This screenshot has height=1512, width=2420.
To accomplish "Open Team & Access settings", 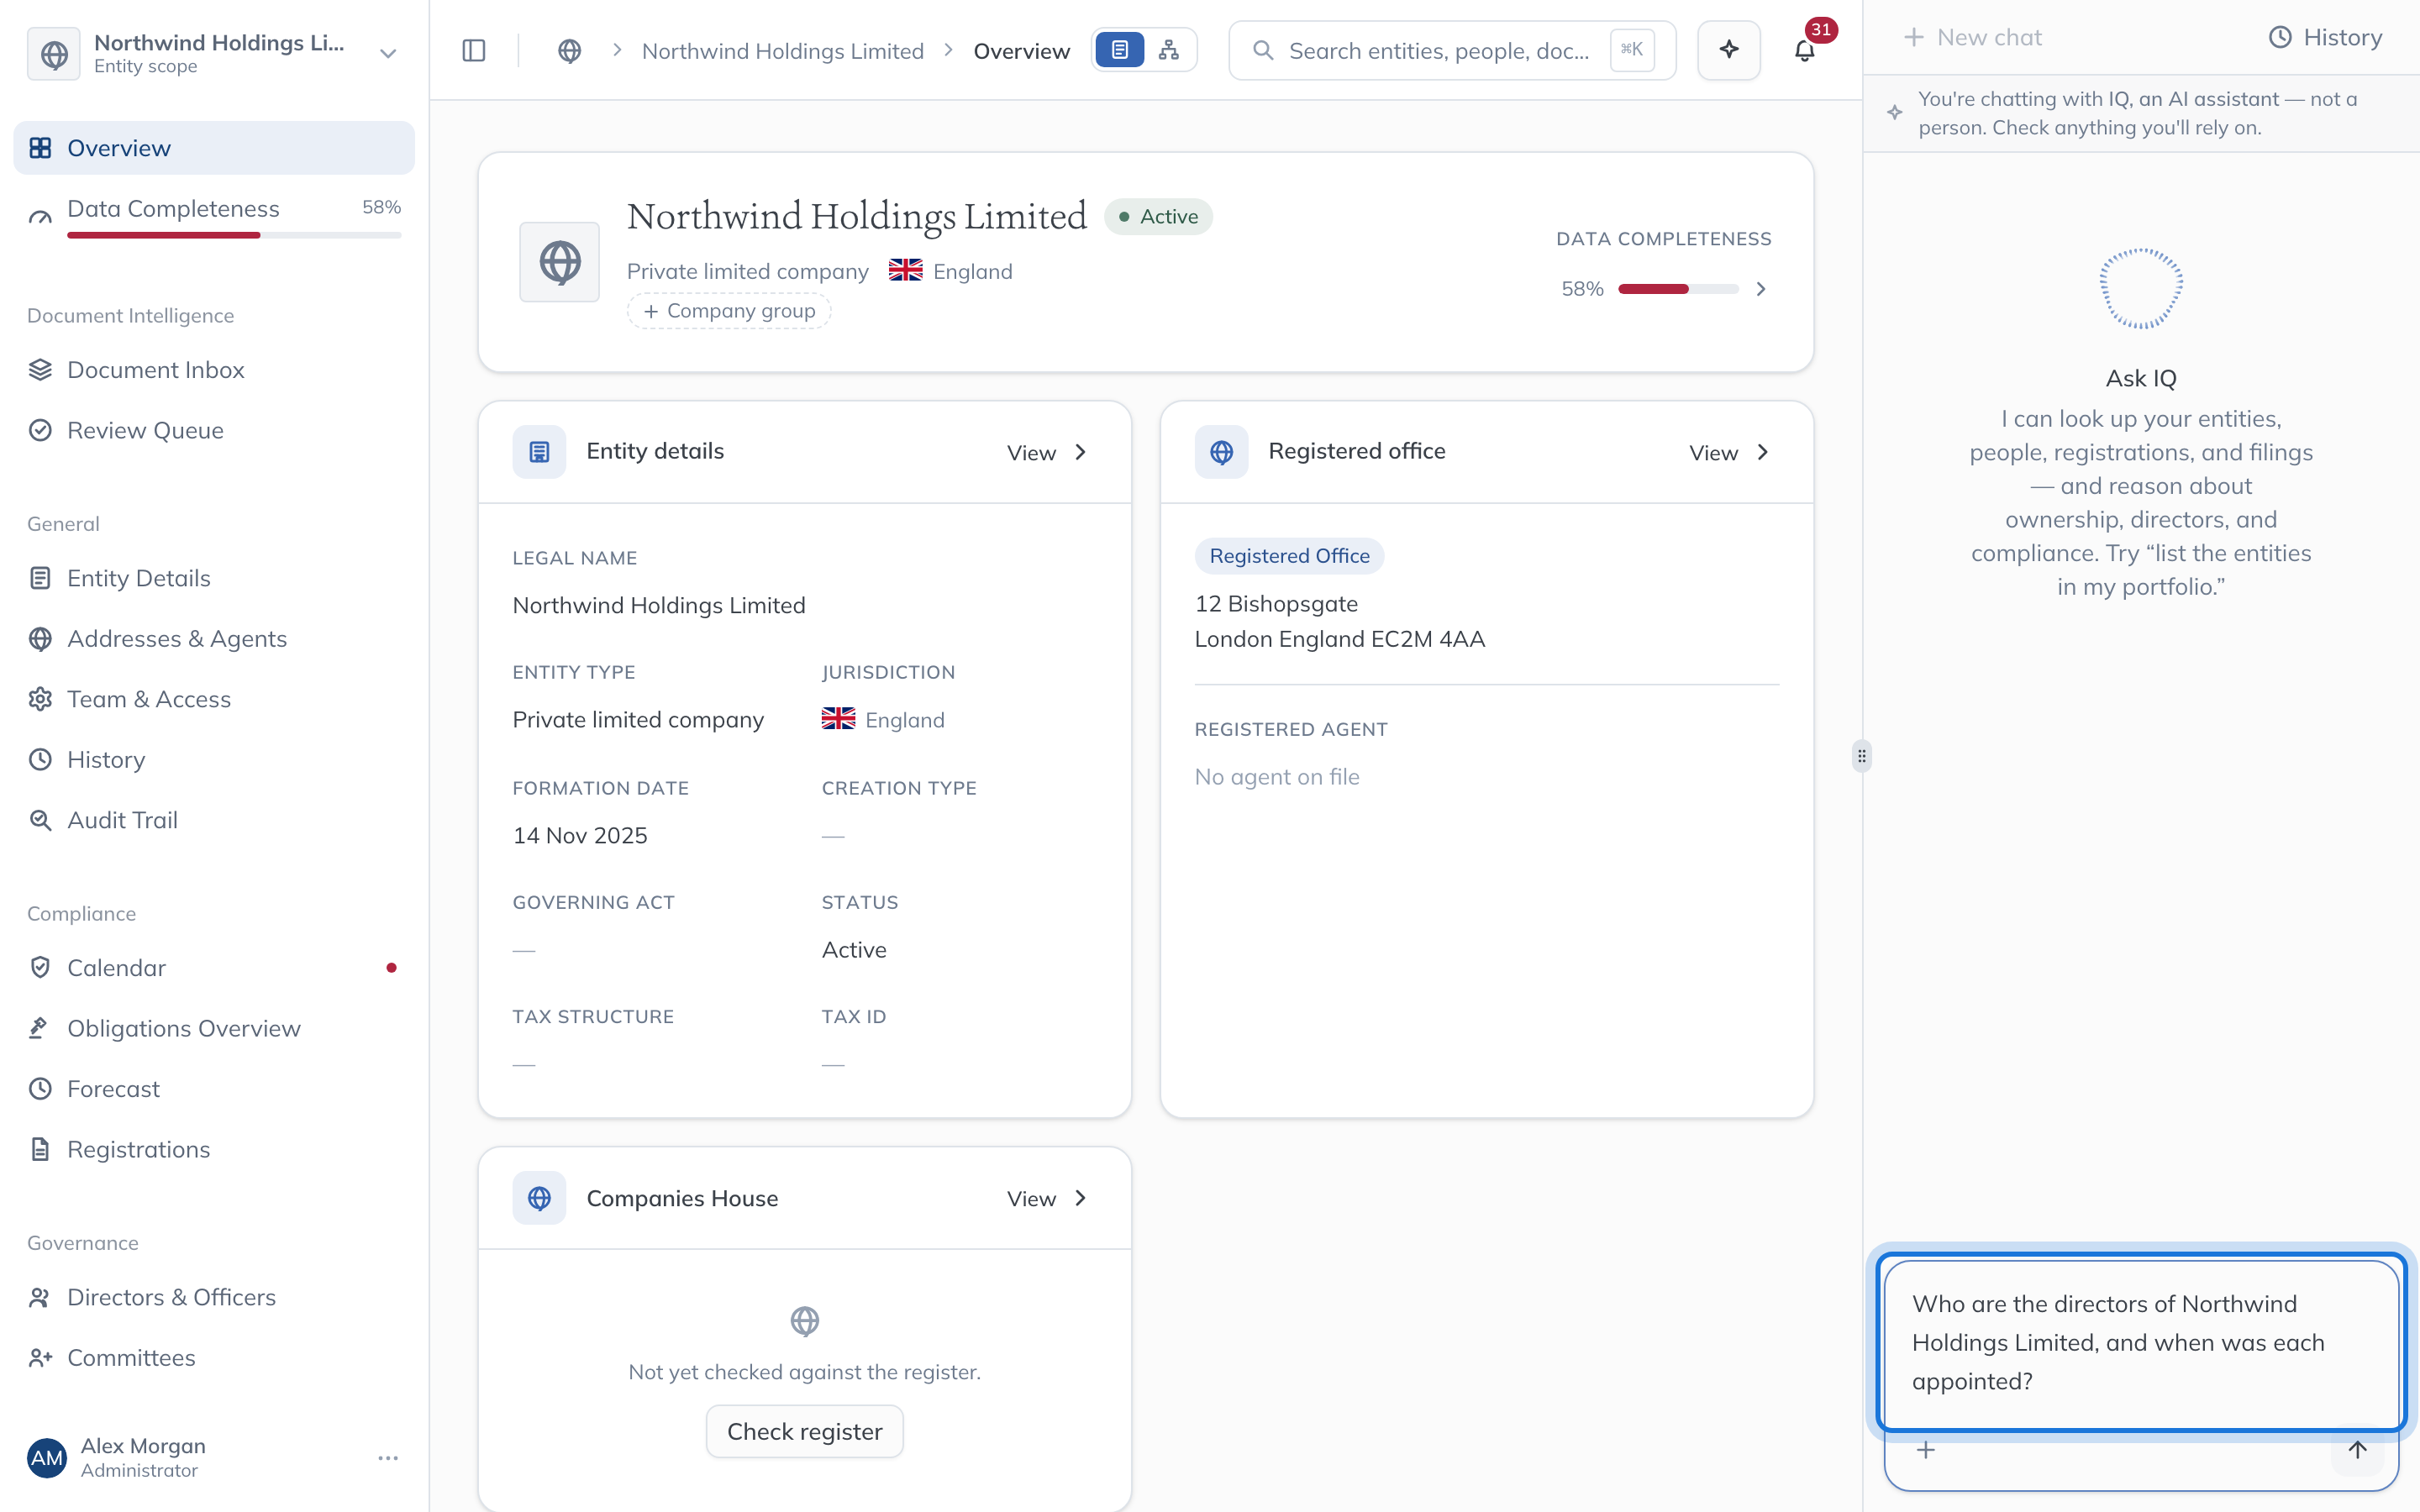I will pyautogui.click(x=214, y=699).
